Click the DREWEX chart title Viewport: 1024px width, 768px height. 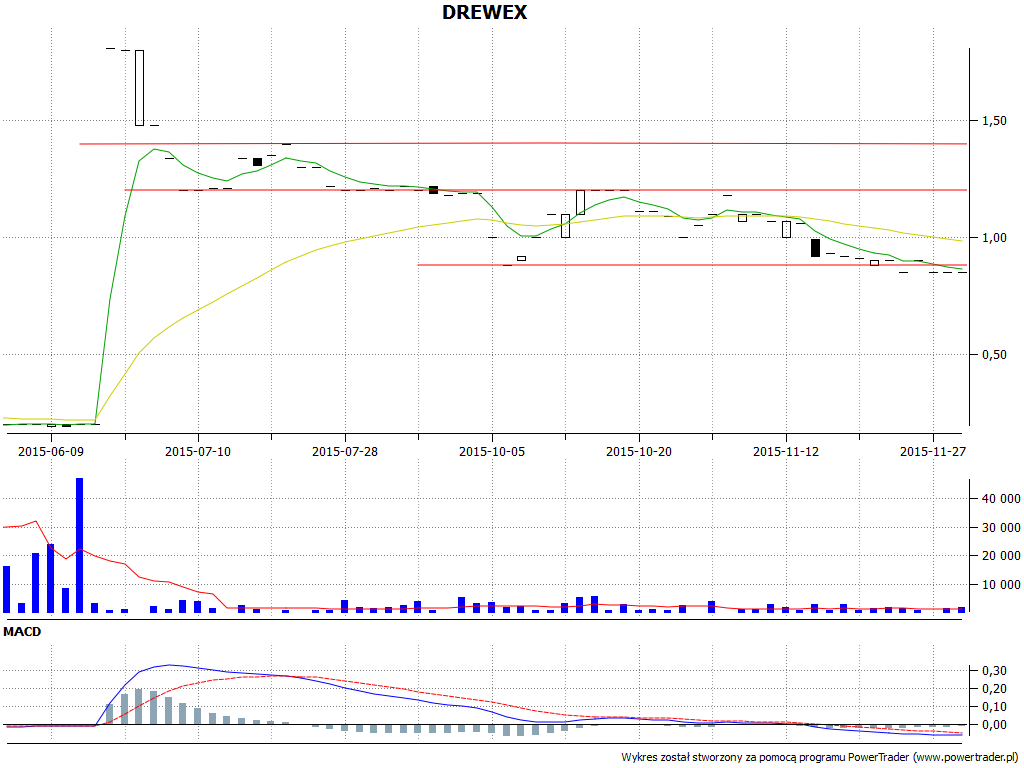tap(484, 12)
